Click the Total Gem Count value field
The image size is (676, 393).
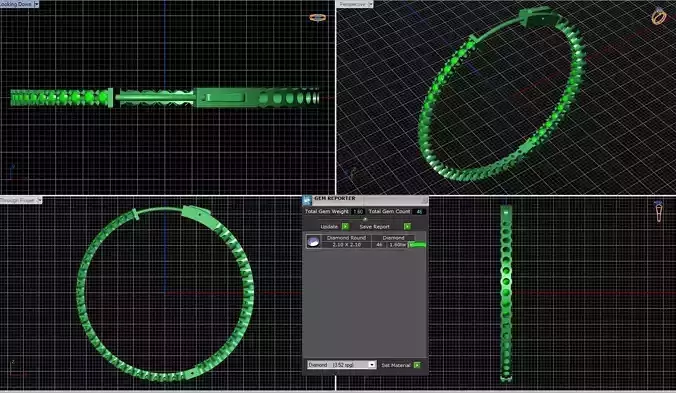click(419, 212)
